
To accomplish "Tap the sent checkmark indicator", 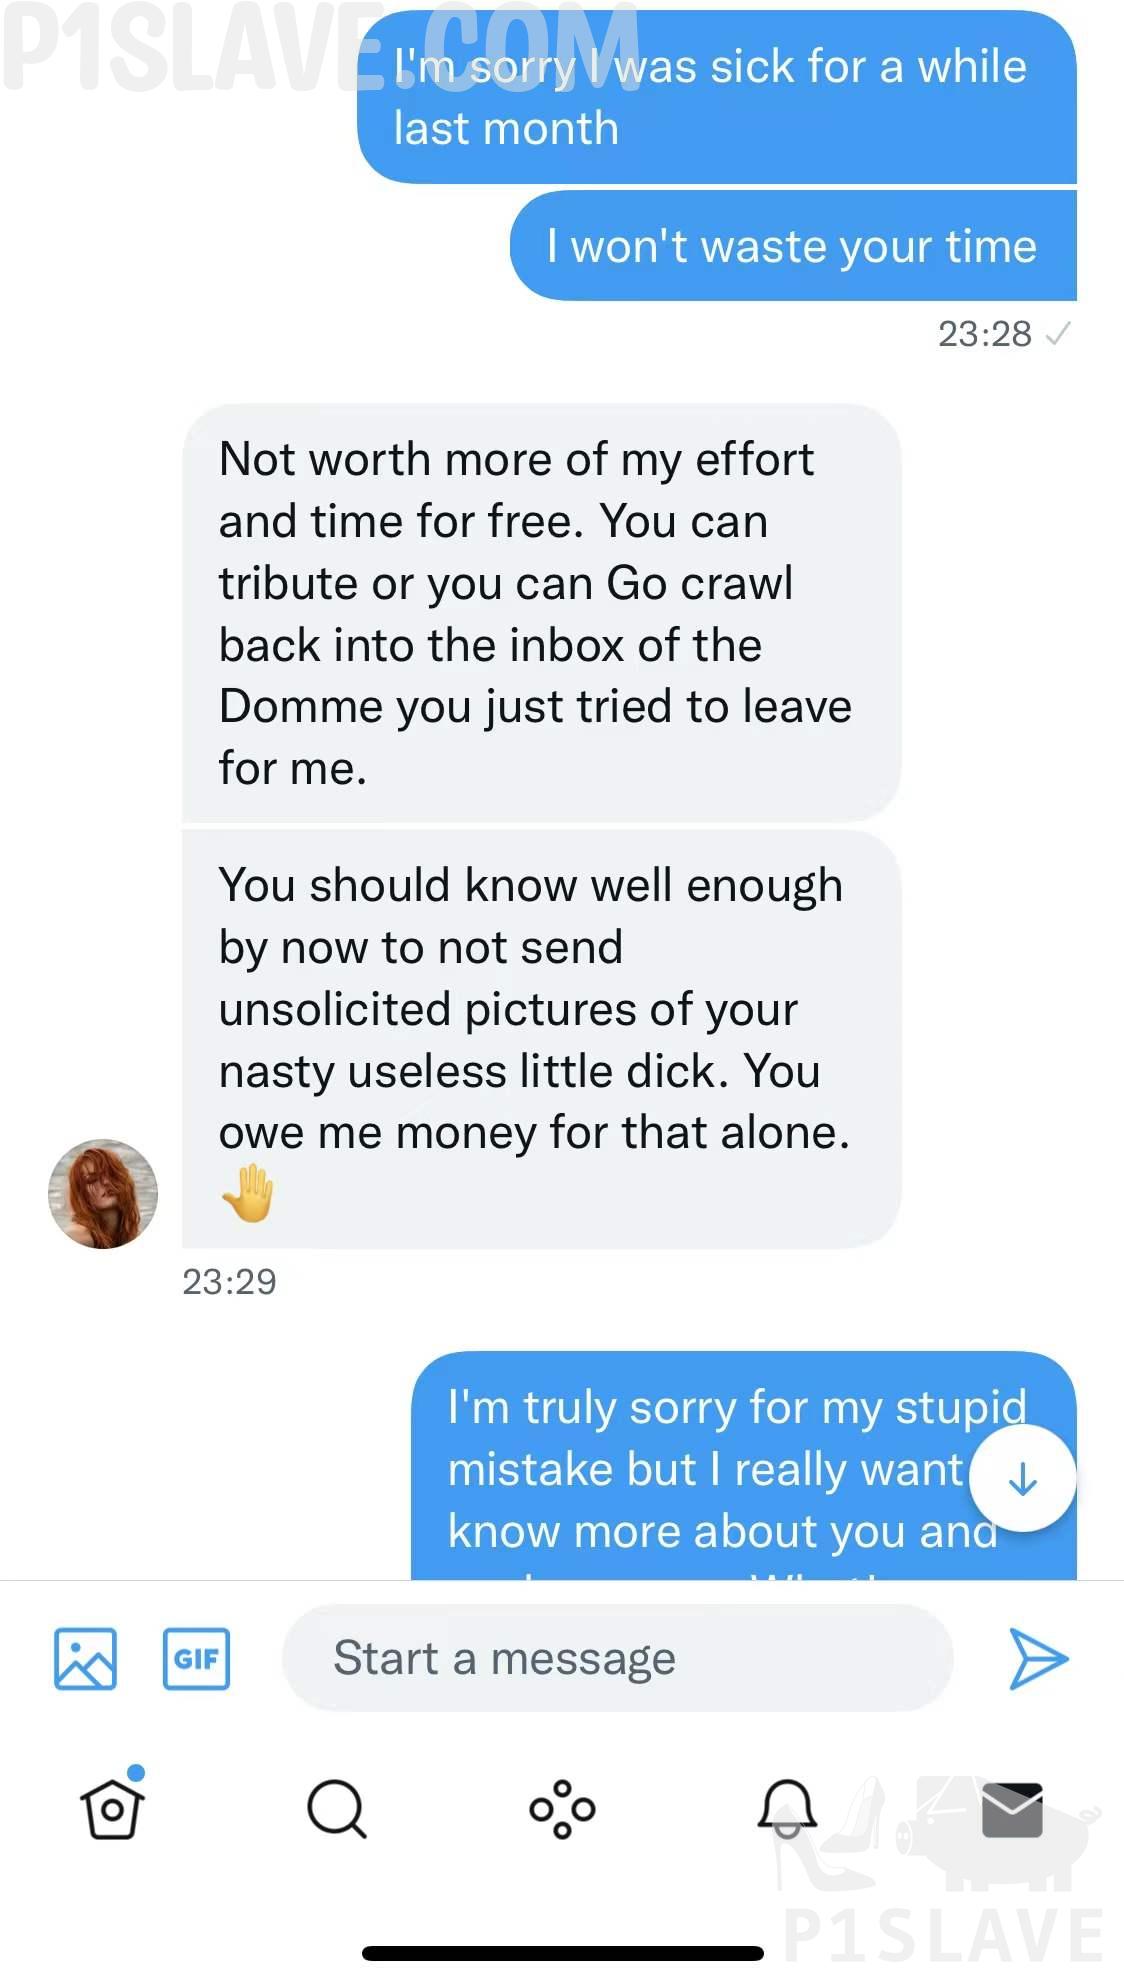I will (x=1058, y=333).
